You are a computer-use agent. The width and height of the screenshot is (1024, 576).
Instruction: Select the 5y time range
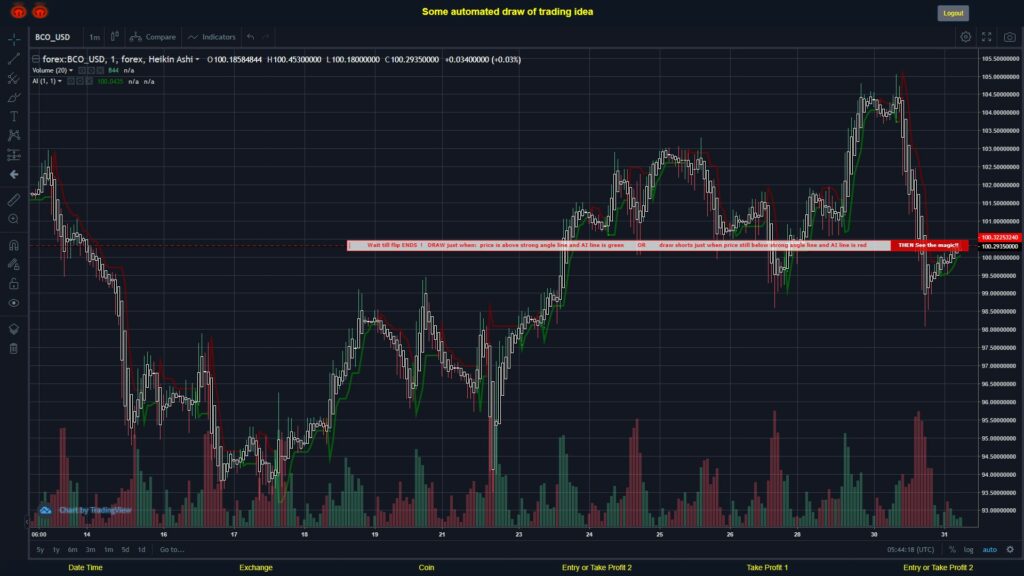click(x=40, y=550)
